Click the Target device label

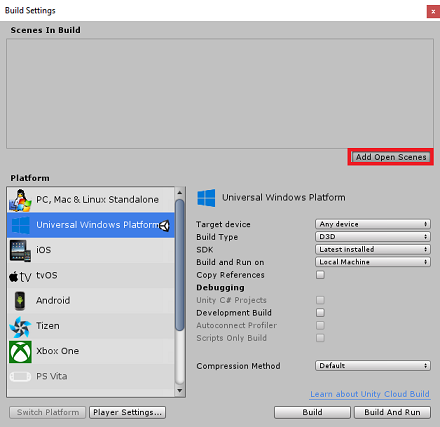point(223,224)
